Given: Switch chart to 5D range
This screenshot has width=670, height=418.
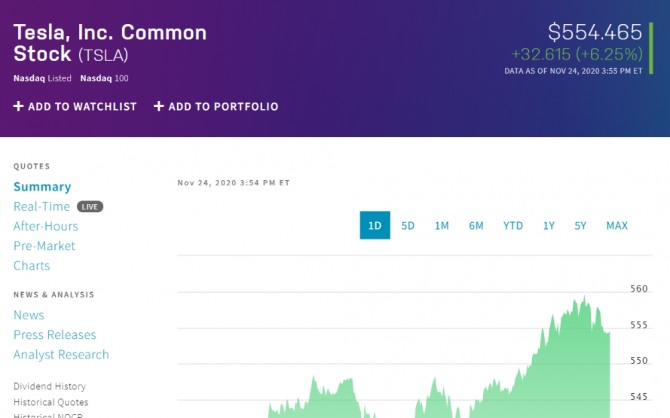Looking at the screenshot, I should (x=408, y=226).
